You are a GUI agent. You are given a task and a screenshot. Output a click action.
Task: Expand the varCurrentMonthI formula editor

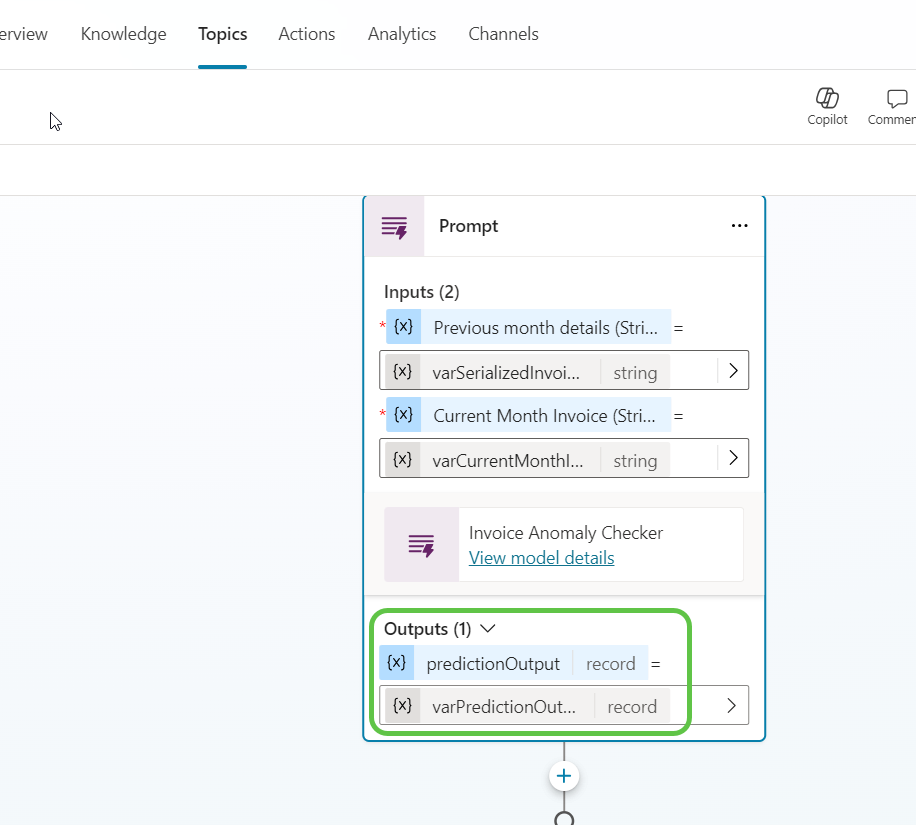click(x=733, y=459)
